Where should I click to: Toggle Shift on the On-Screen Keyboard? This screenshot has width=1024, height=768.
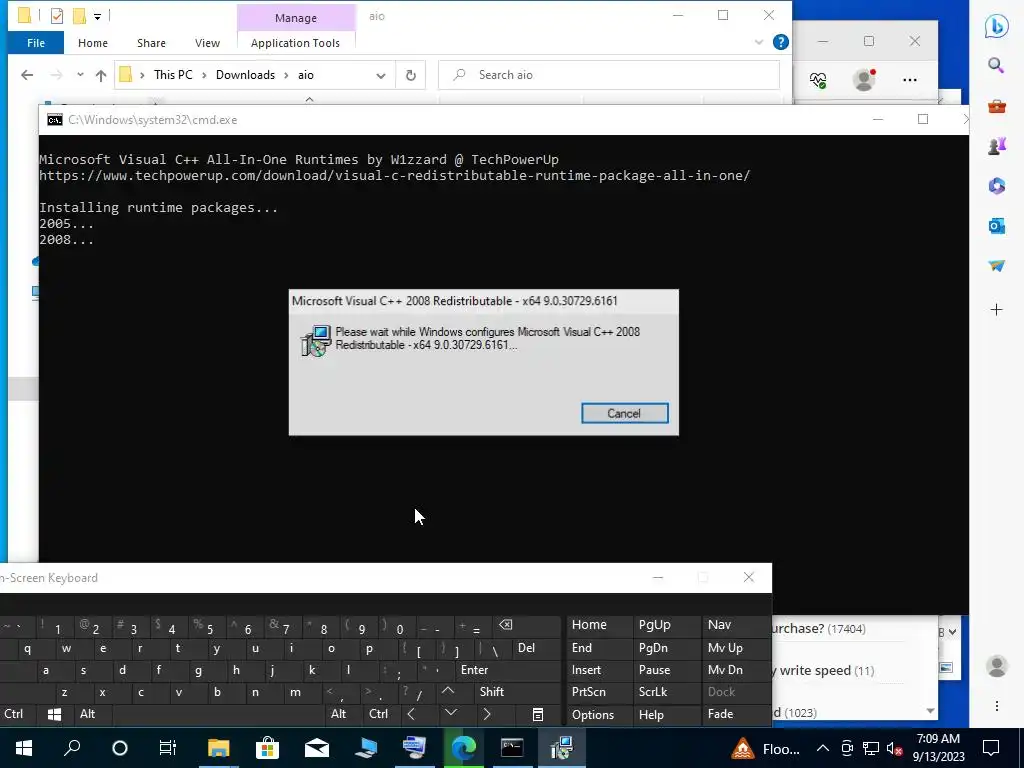tap(492, 692)
